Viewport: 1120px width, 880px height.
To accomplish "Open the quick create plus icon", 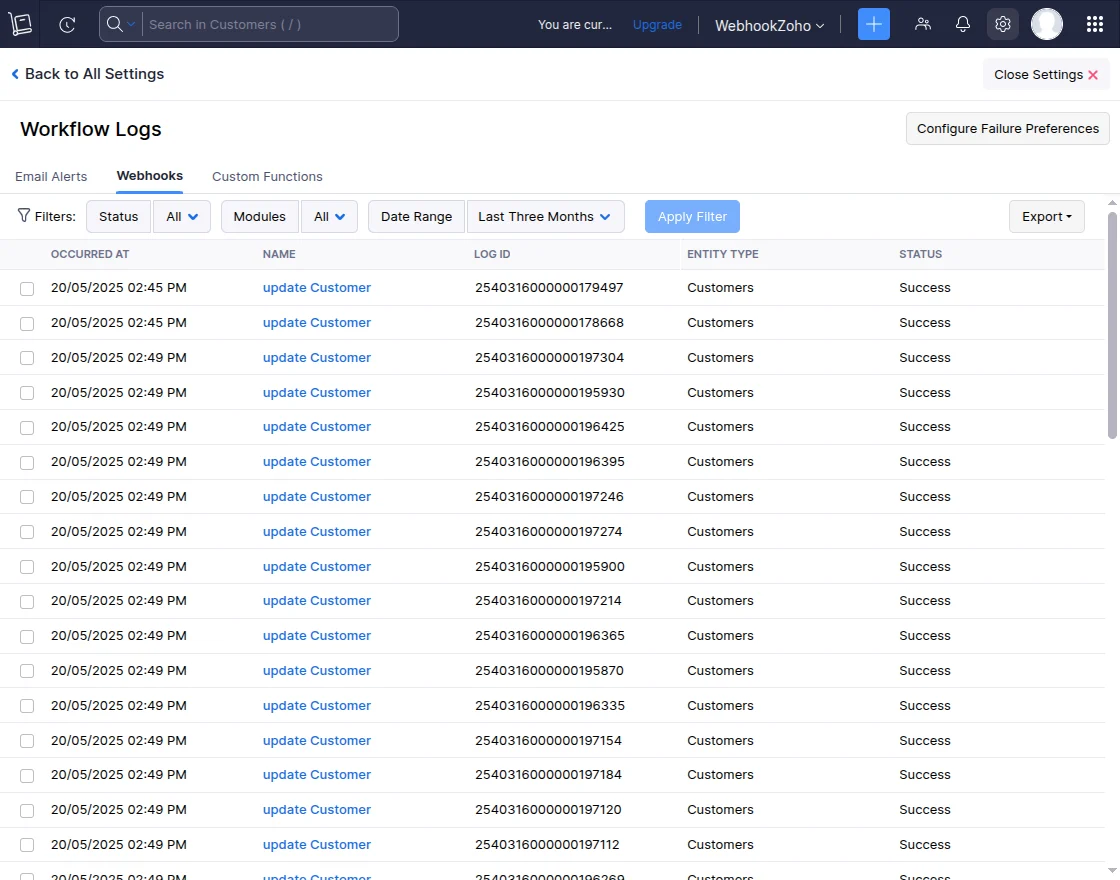I will tap(873, 23).
